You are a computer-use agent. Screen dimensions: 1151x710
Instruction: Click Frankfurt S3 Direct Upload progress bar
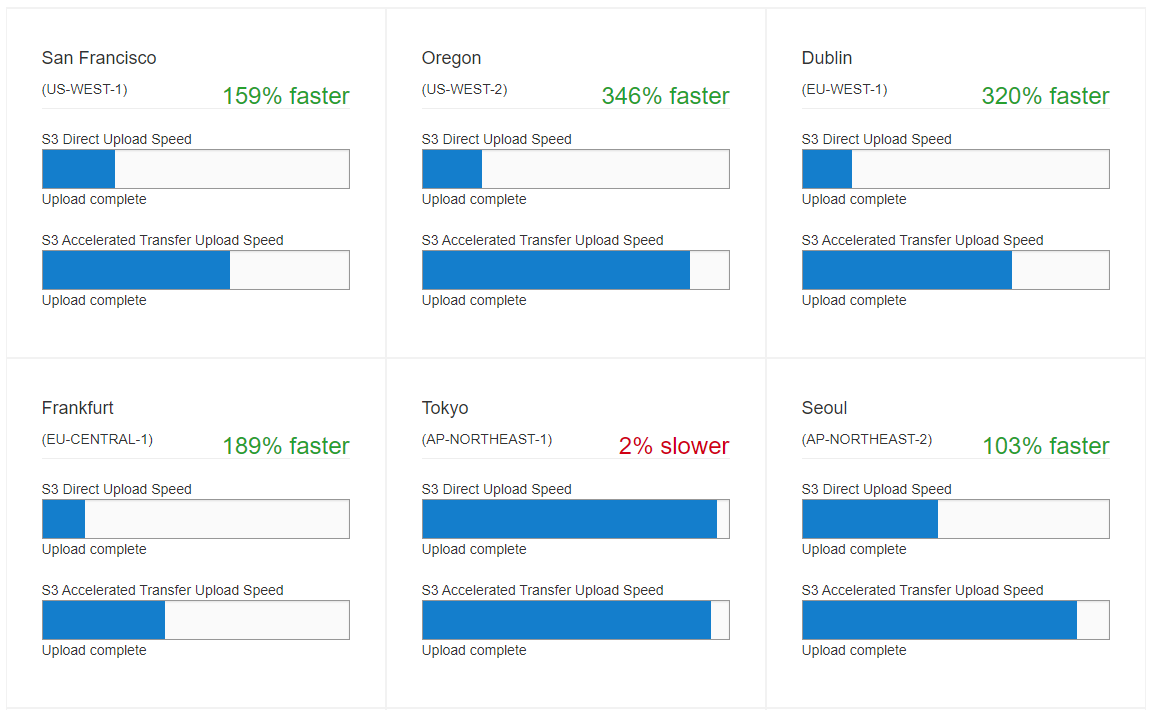(195, 519)
